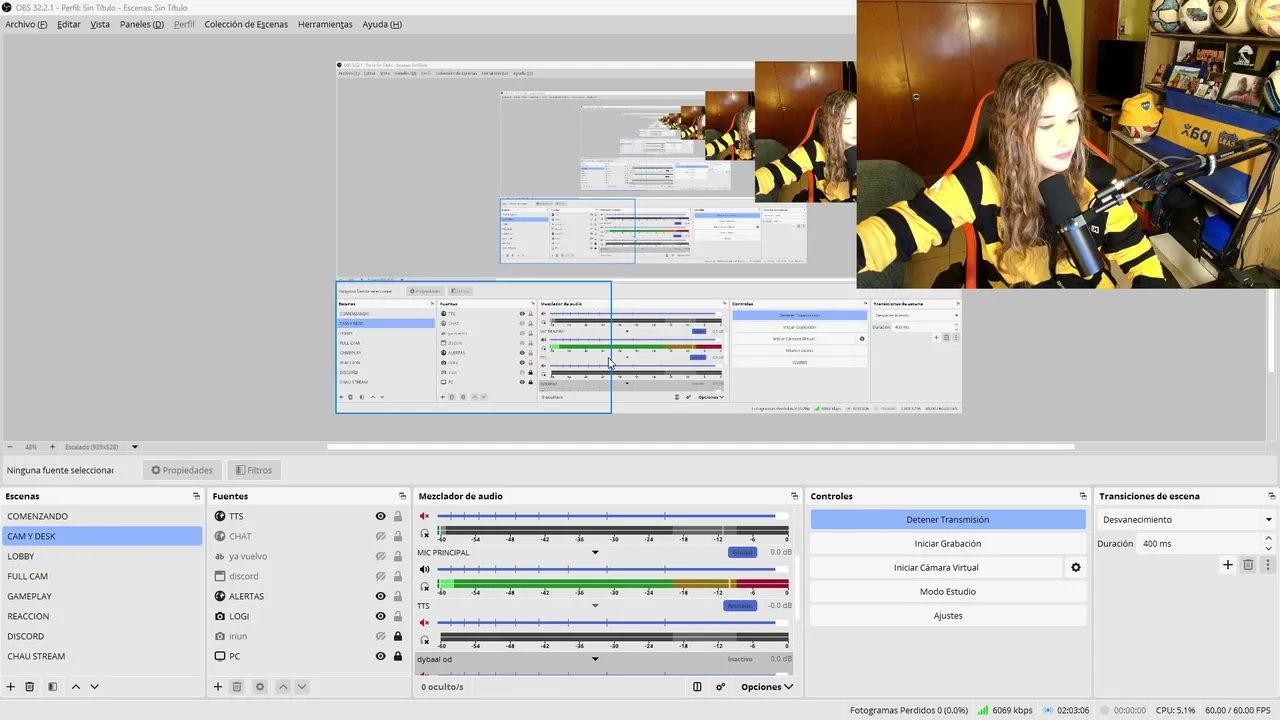This screenshot has width=1280, height=720.
Task: Decrease transition duration with down arrow
Action: (1269, 549)
